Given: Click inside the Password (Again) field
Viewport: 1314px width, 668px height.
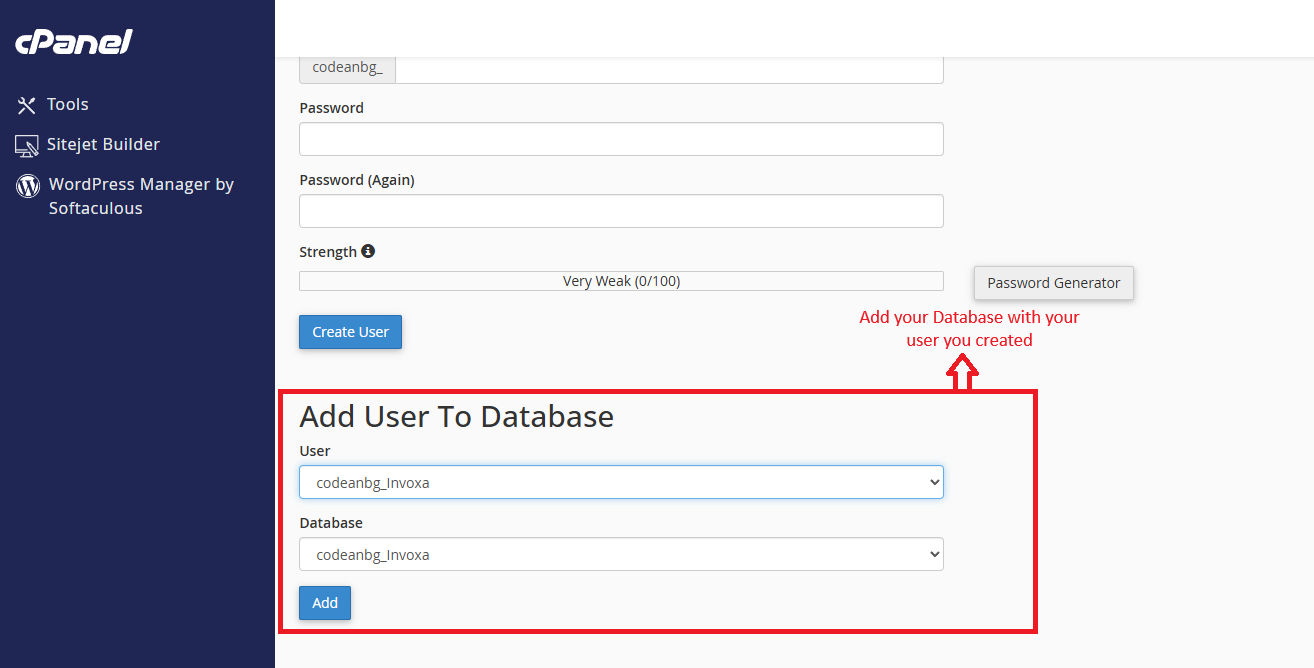Looking at the screenshot, I should tap(620, 211).
